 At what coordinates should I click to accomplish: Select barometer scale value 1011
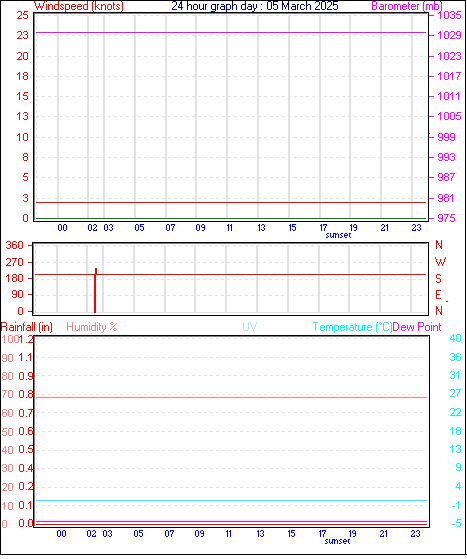tap(449, 96)
